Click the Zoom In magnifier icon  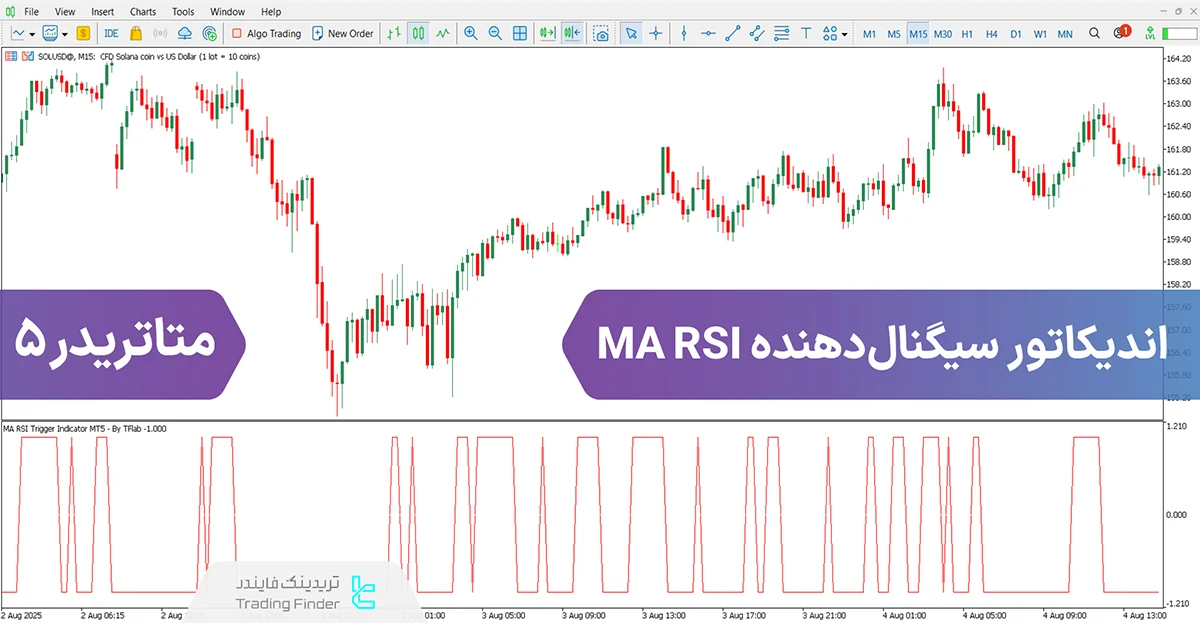(x=470, y=33)
